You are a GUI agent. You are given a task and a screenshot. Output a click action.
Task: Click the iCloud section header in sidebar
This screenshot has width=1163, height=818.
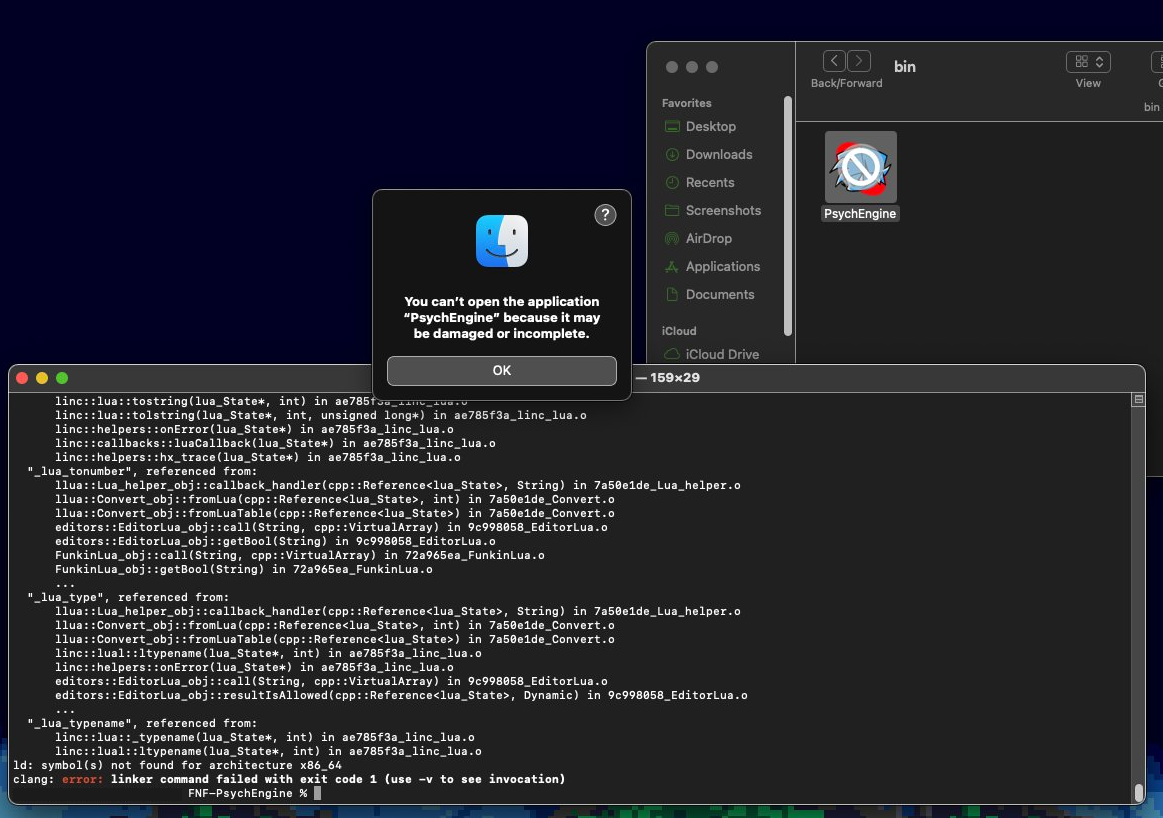click(679, 331)
